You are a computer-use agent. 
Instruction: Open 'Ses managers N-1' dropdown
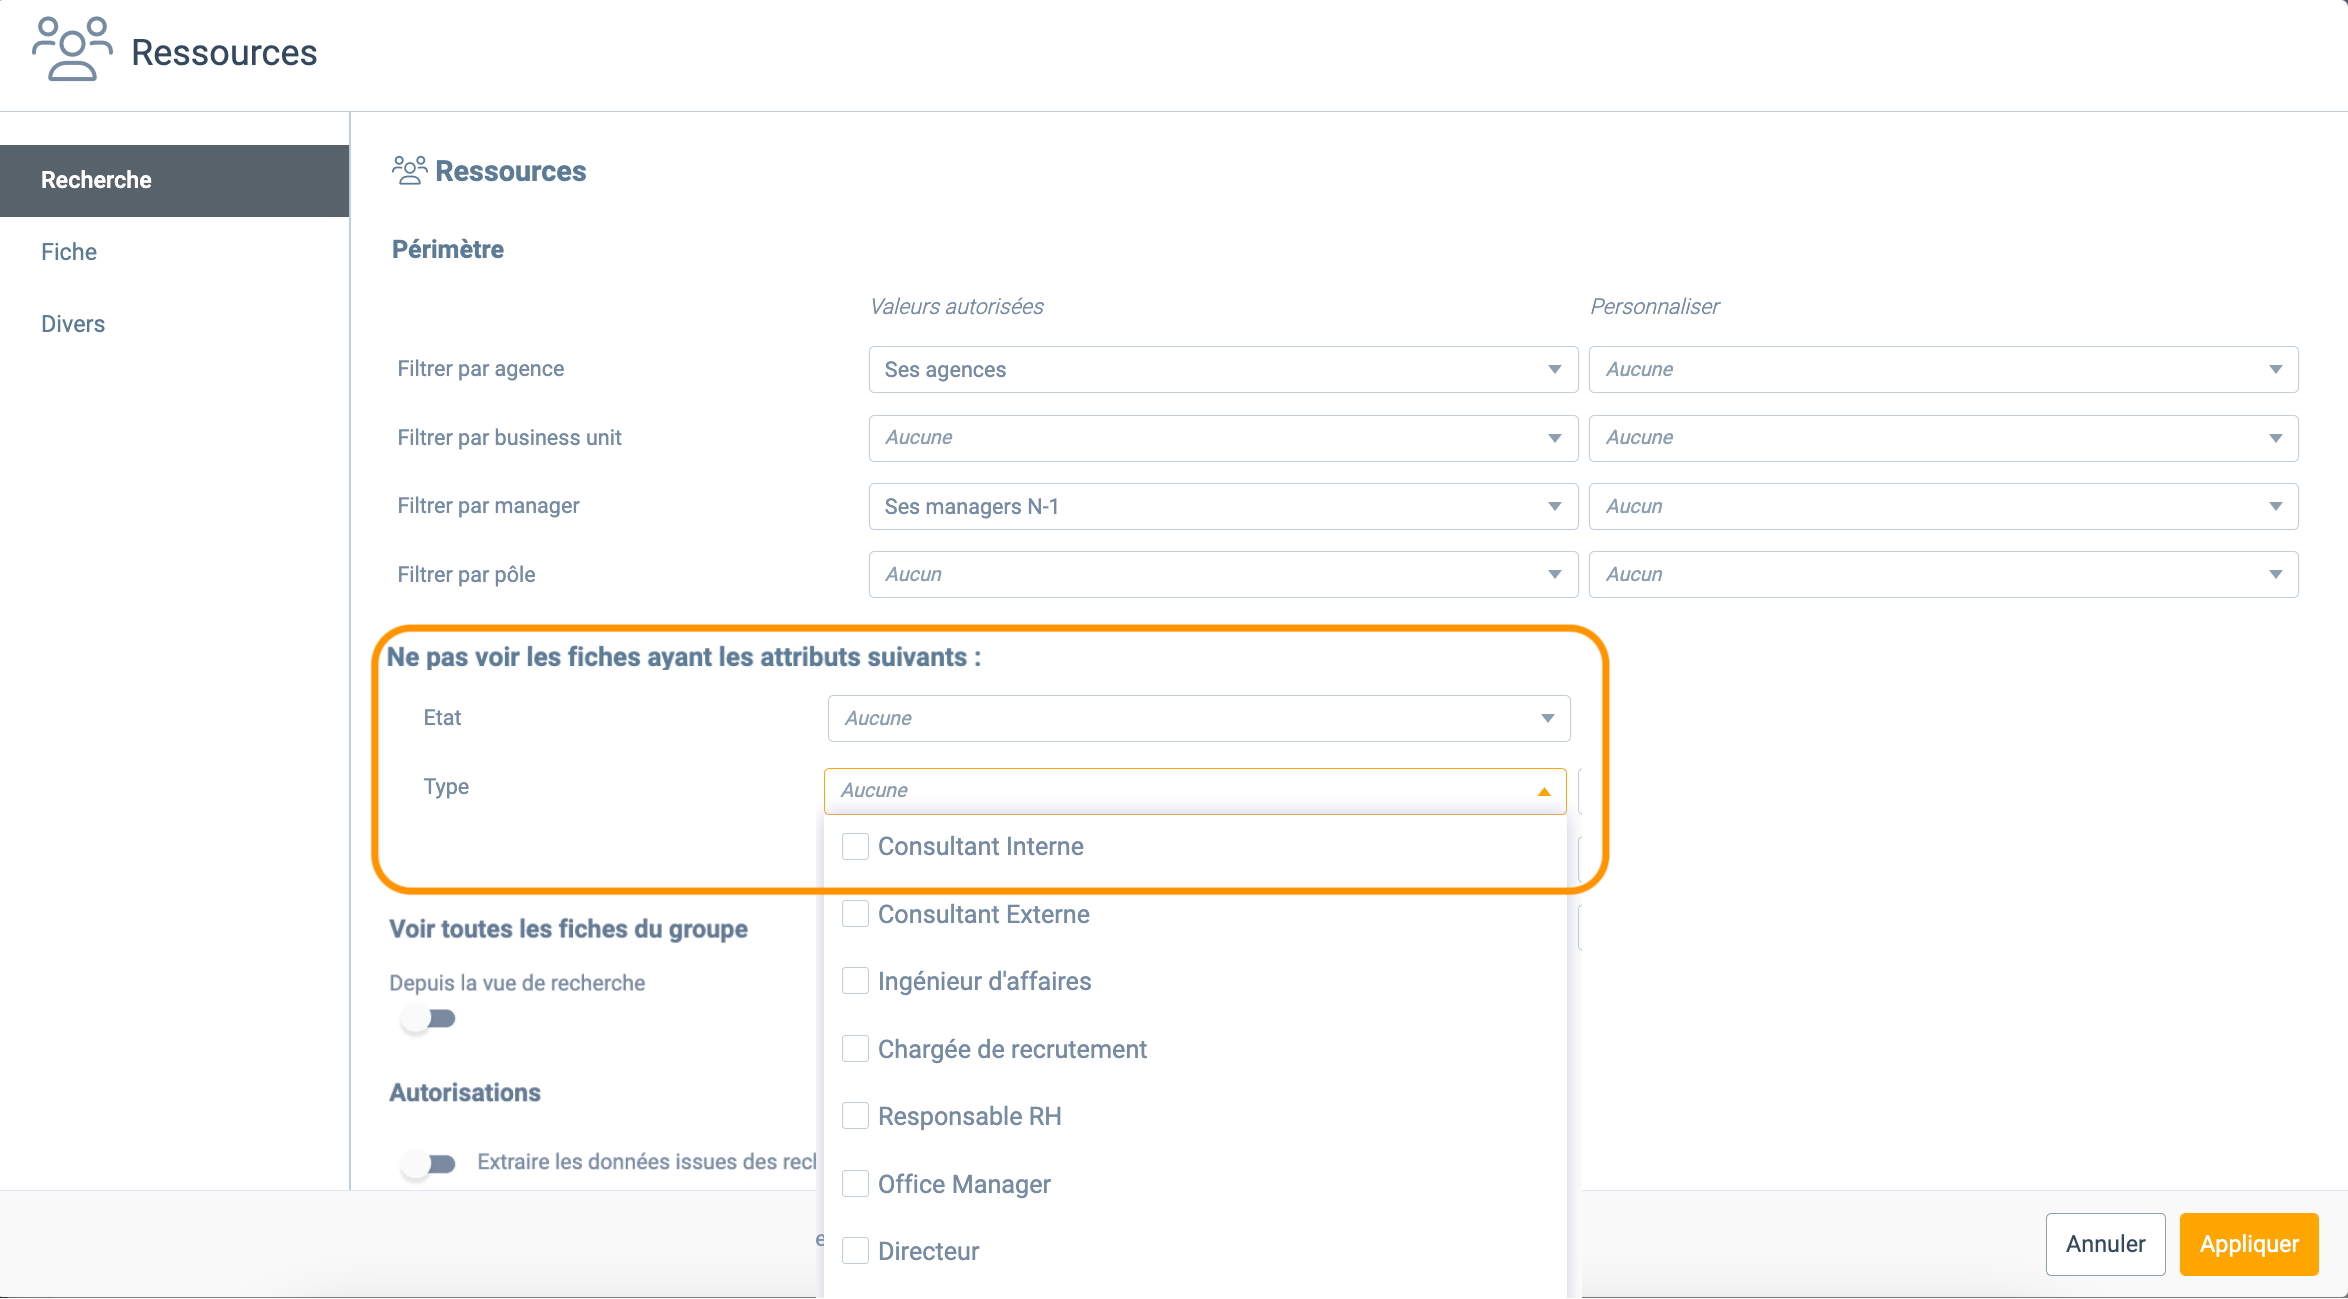click(1223, 506)
